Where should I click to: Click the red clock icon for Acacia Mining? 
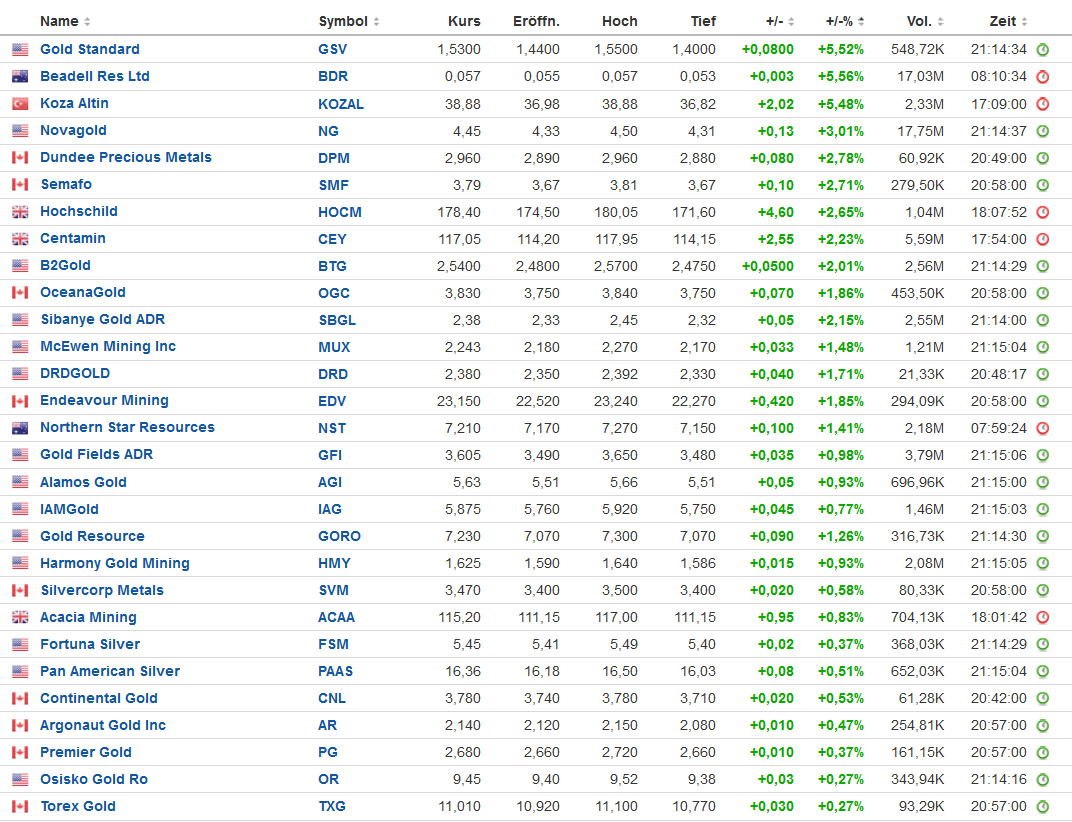[x=1043, y=617]
